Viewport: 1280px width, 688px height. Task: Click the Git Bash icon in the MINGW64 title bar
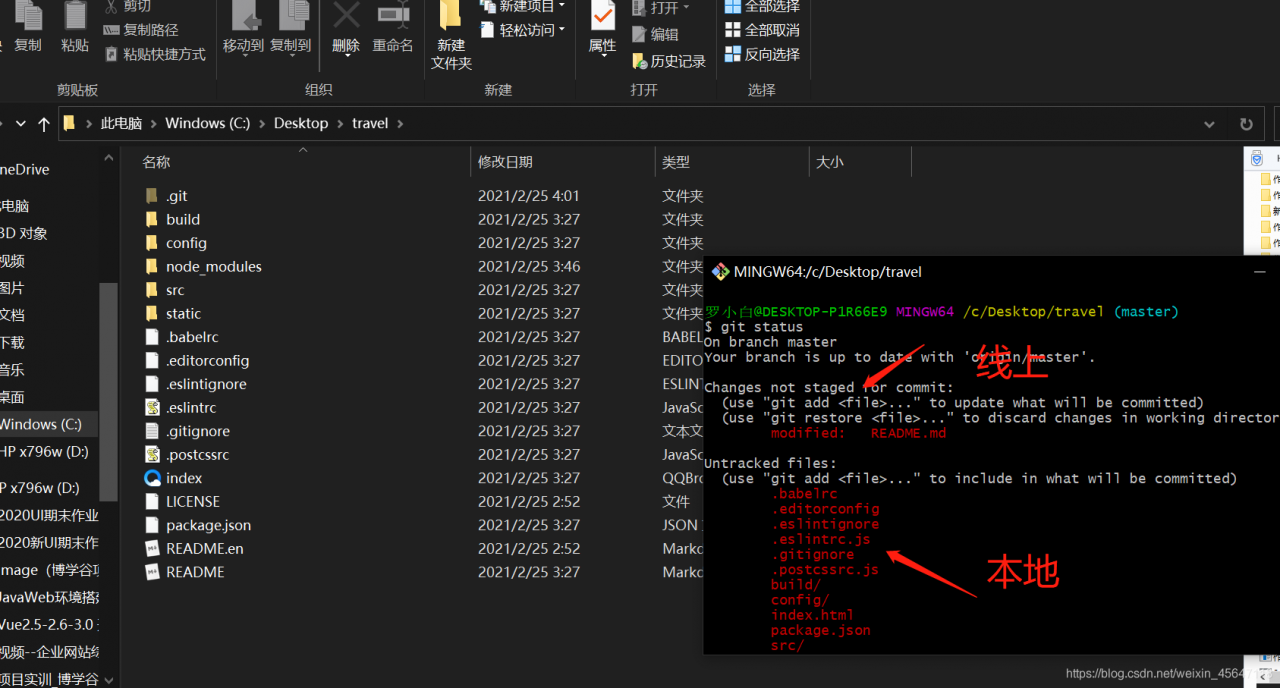720,272
